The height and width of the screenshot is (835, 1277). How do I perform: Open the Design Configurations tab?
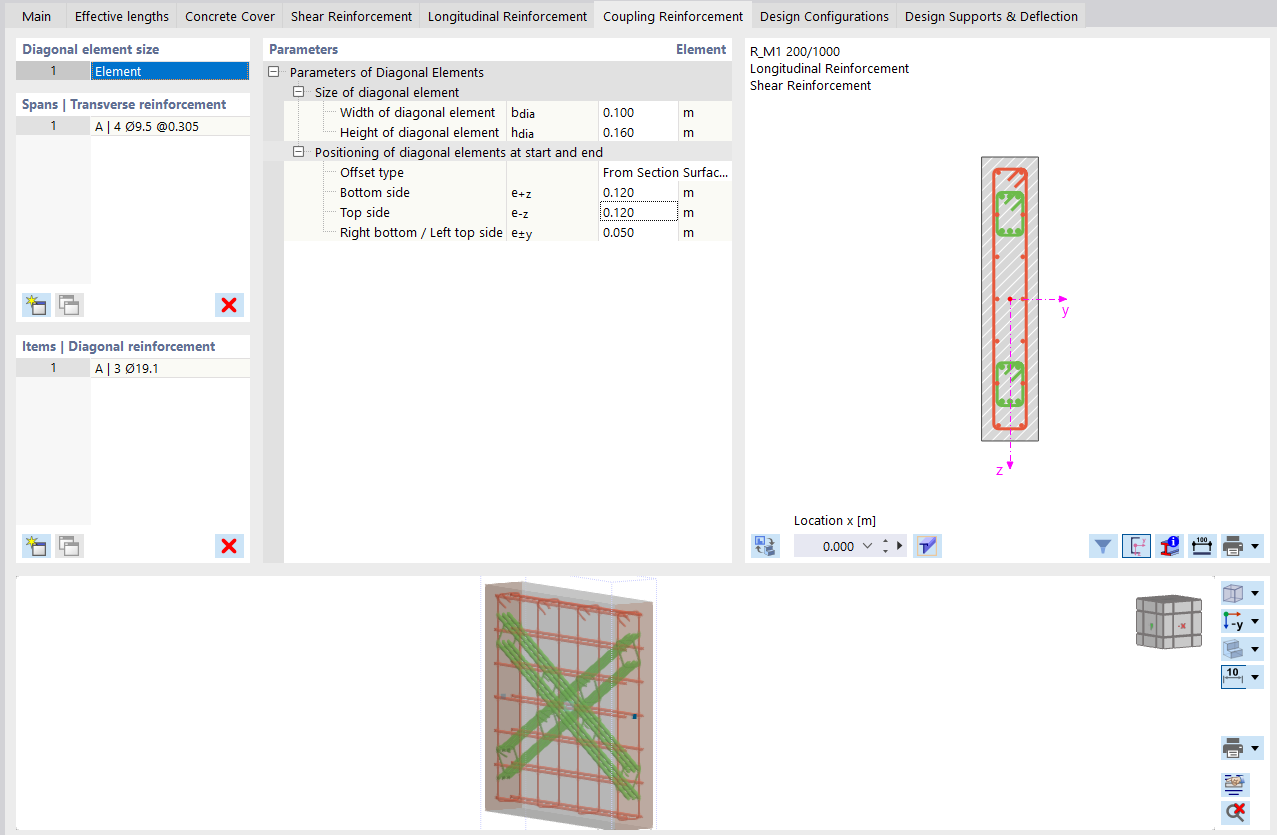(824, 15)
